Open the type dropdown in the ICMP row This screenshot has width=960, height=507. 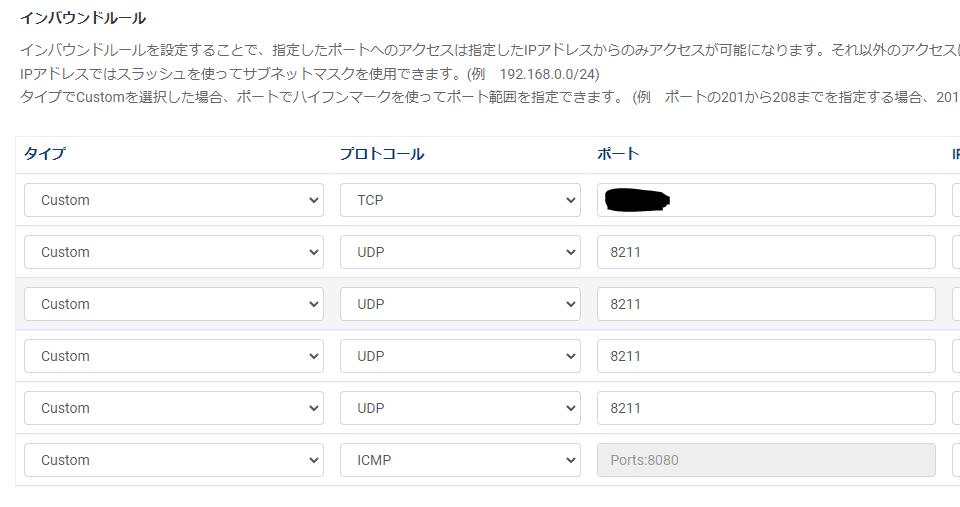tap(174, 460)
